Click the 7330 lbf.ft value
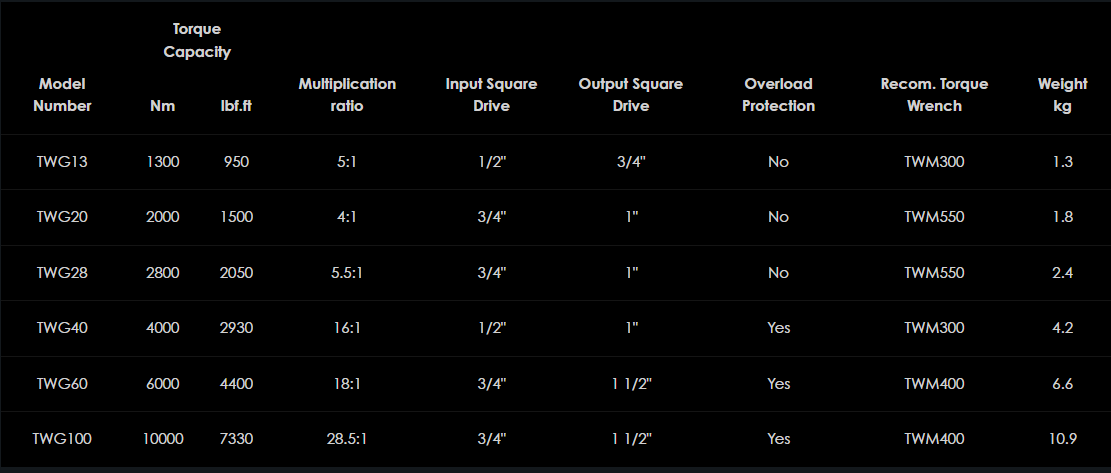 [x=236, y=439]
